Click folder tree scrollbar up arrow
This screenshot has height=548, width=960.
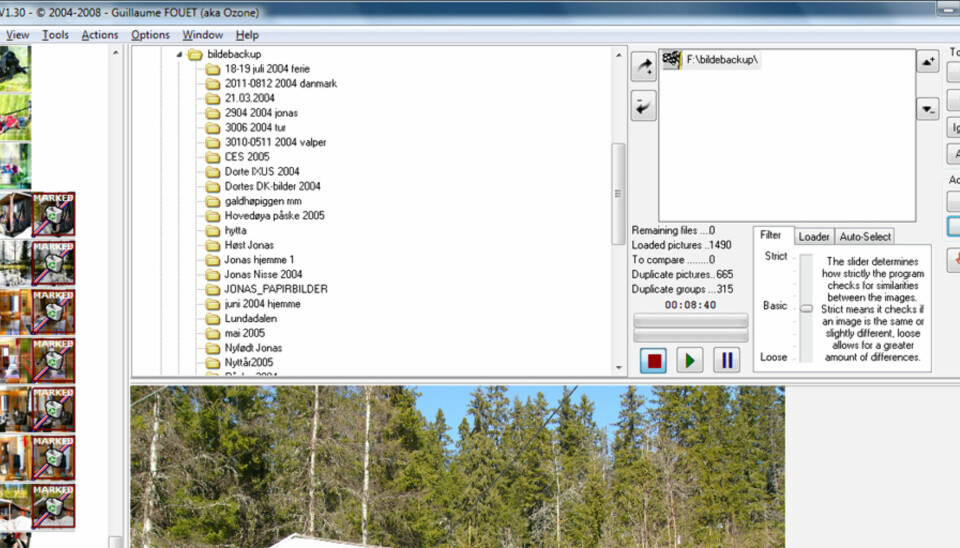(618, 55)
